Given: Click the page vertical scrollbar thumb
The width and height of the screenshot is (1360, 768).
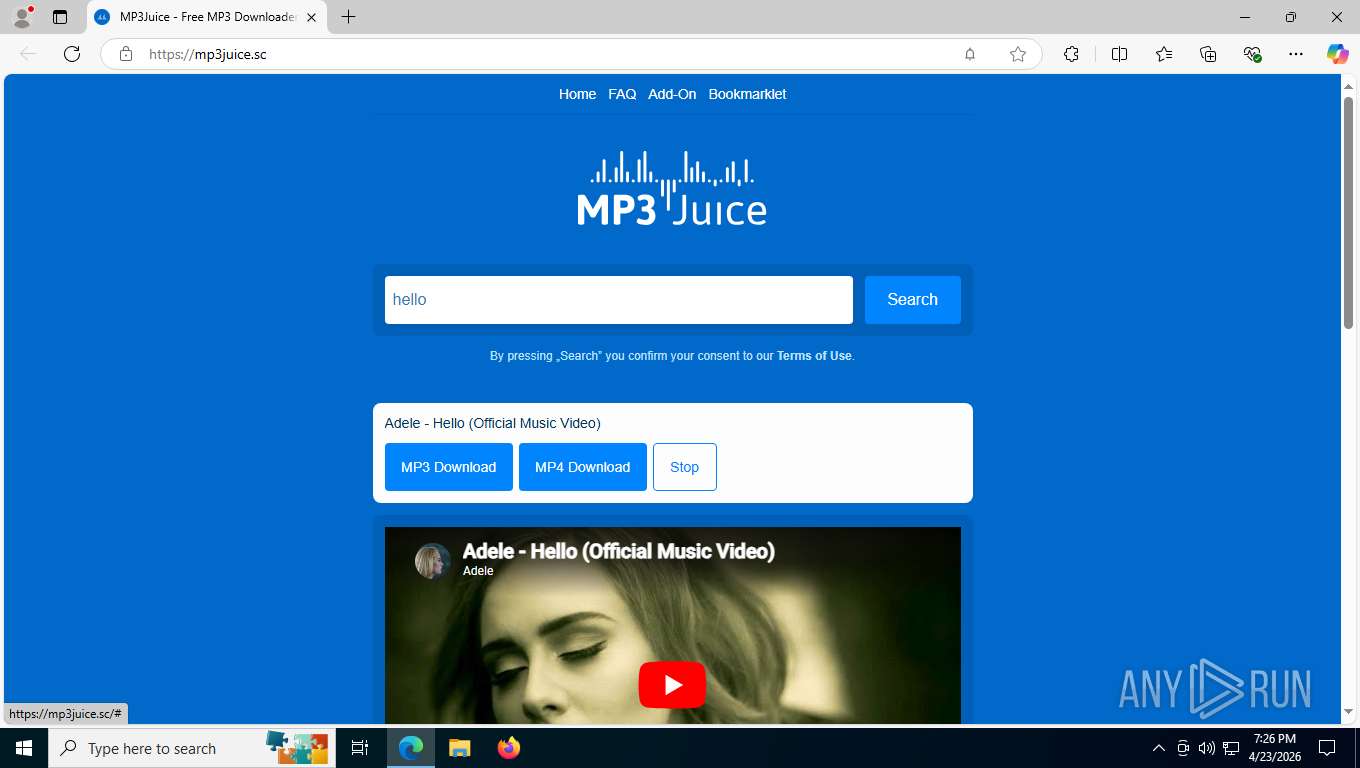Looking at the screenshot, I should (1348, 213).
